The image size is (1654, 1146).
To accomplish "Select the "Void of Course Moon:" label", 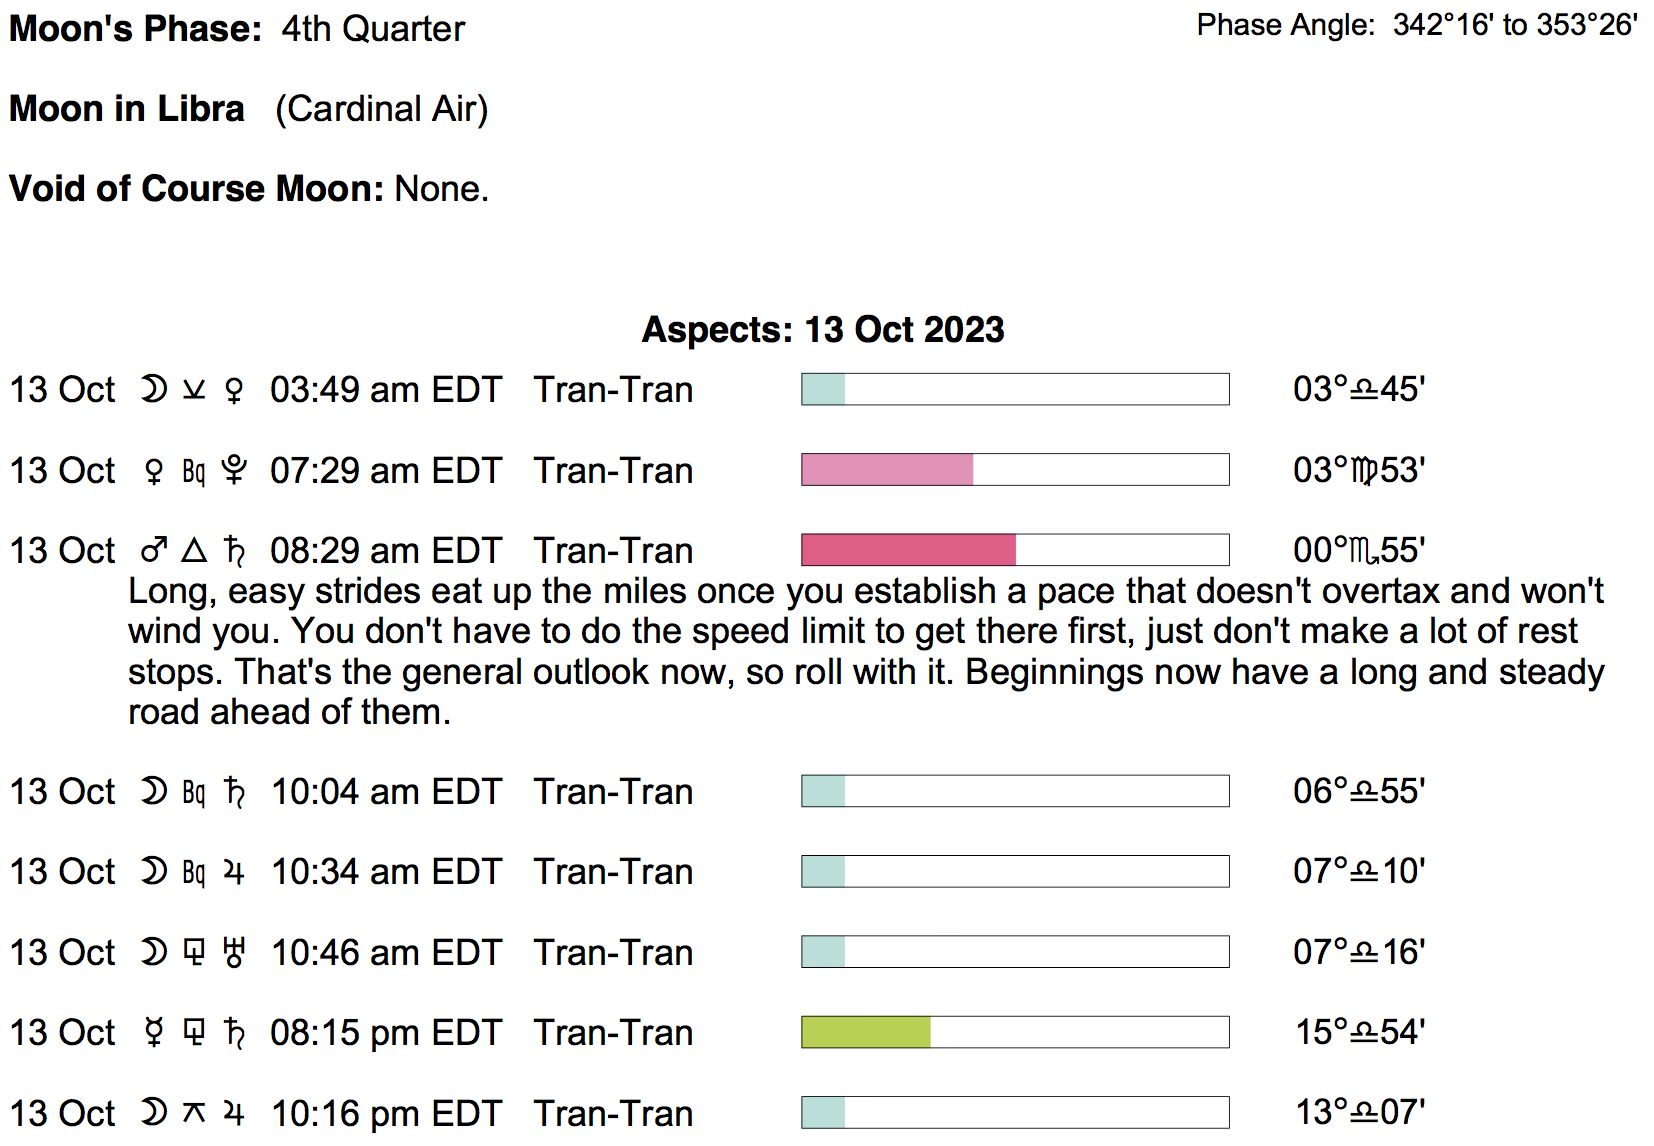I will pos(196,189).
